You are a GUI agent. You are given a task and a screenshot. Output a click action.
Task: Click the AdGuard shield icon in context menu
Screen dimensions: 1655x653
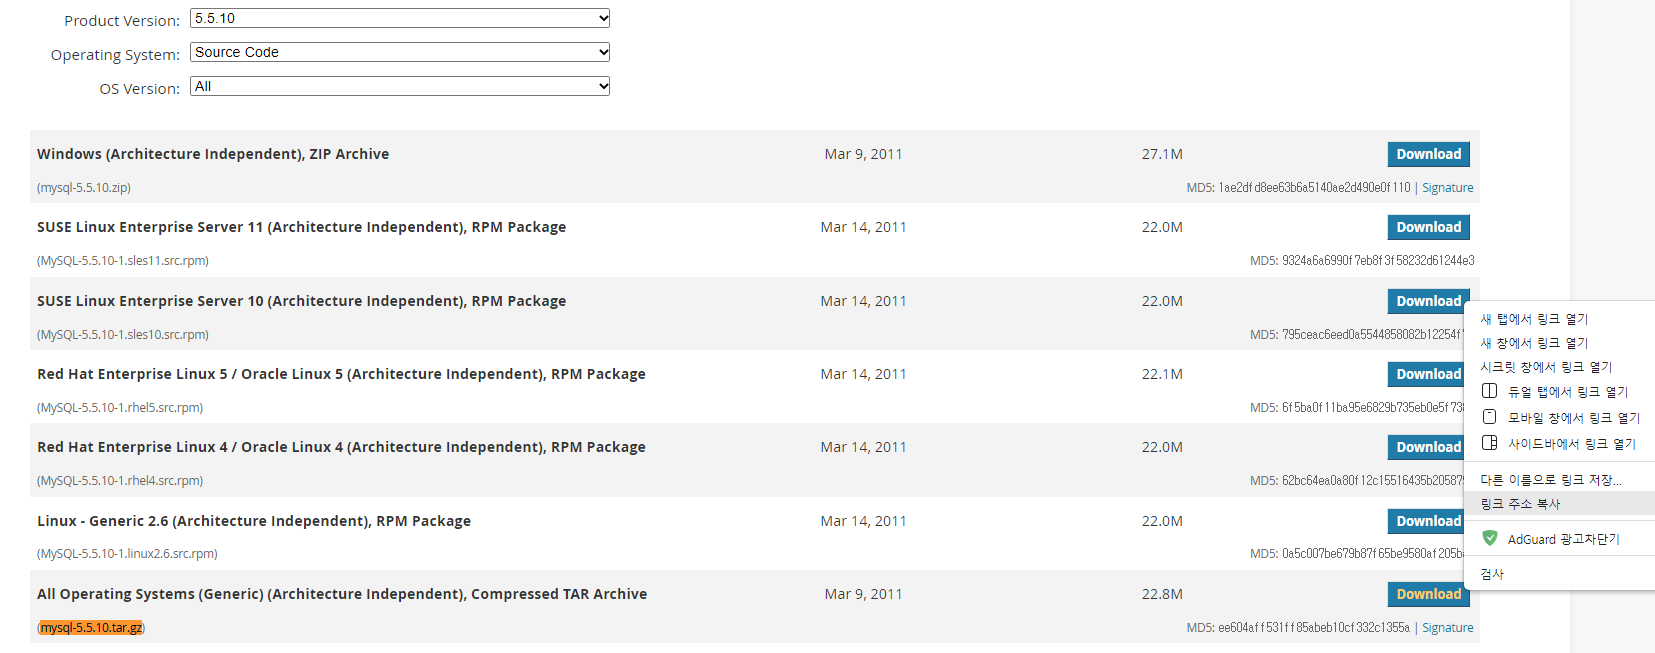click(1490, 538)
